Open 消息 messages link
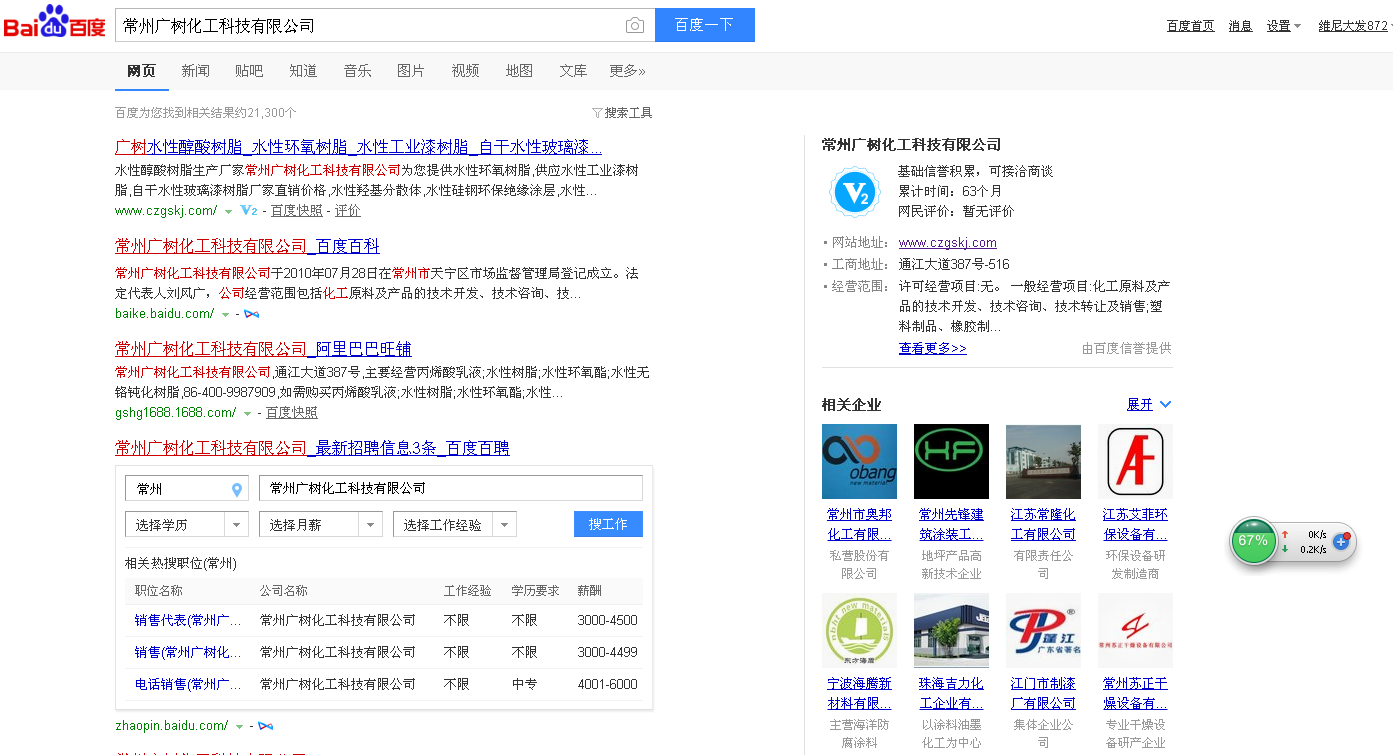Screen dimensions: 1393x755 click(x=1240, y=26)
